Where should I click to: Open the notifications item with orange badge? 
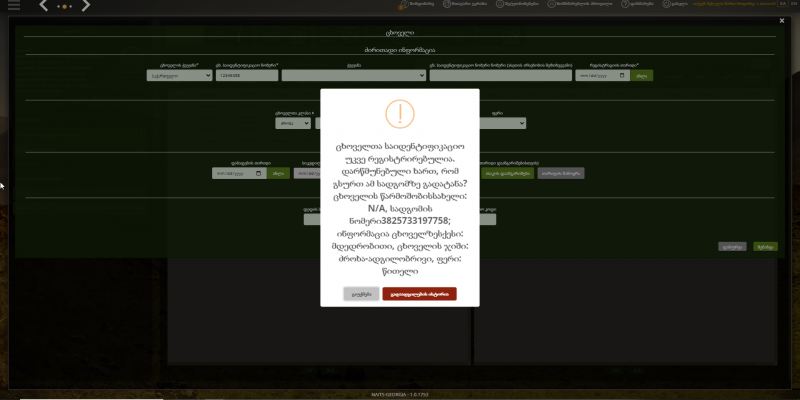coord(416,4)
